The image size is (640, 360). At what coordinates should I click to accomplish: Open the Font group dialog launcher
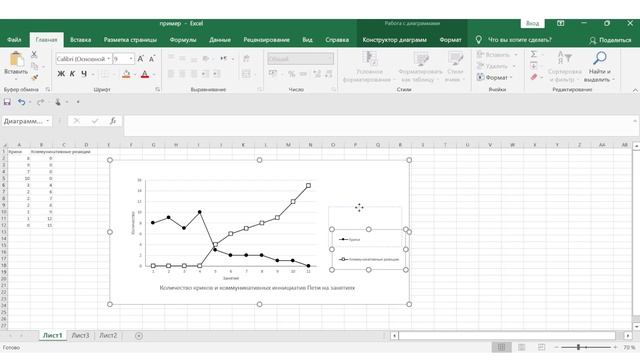point(158,89)
